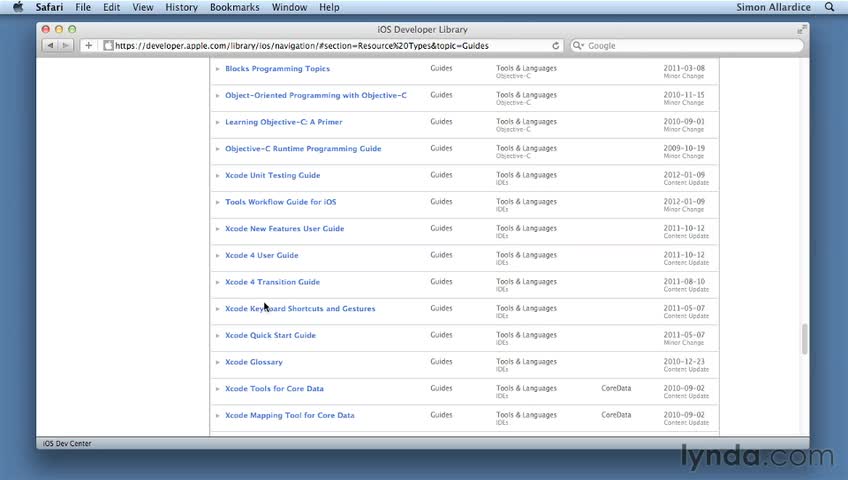Expand Xcode New Features User Guide row
The width and height of the screenshot is (848, 480).
[217, 229]
